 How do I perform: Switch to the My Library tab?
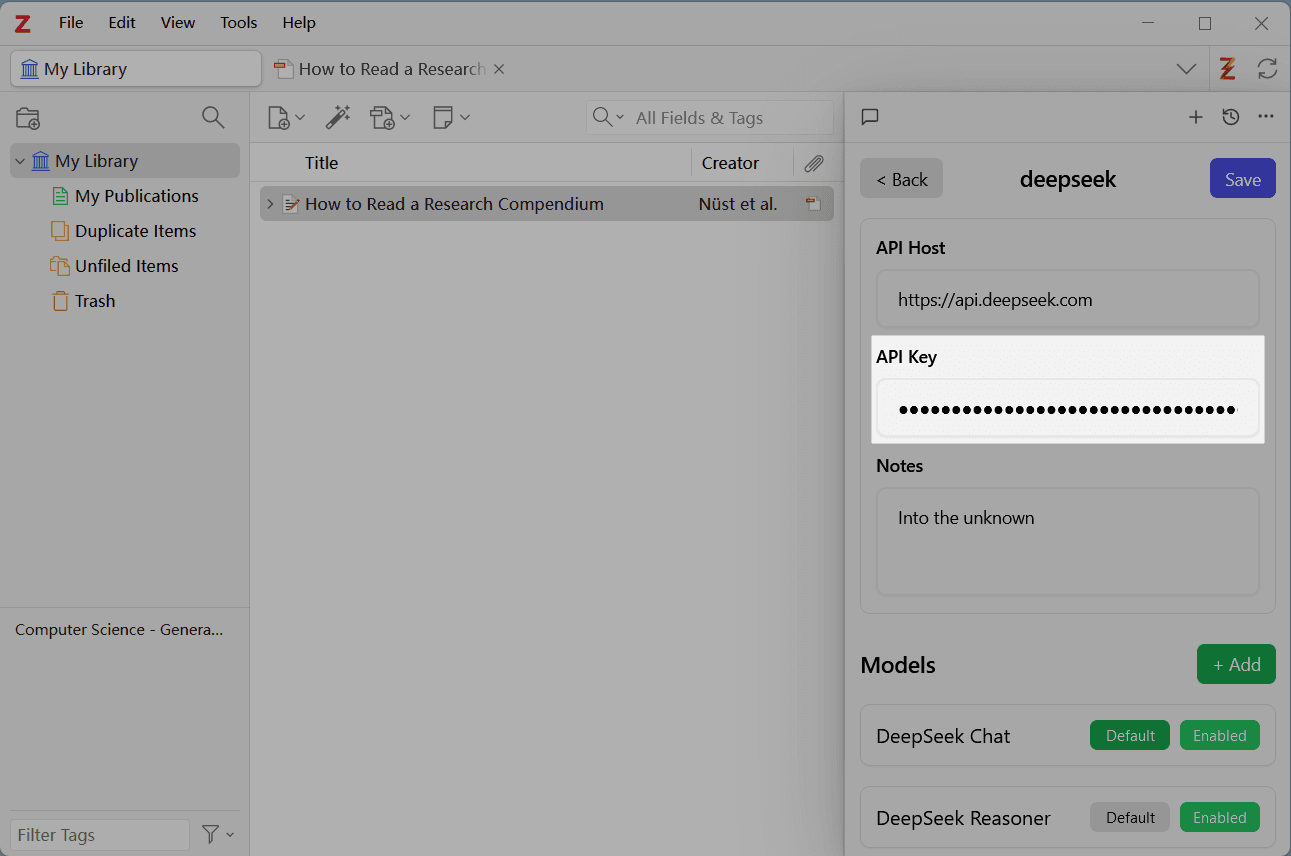(x=136, y=69)
